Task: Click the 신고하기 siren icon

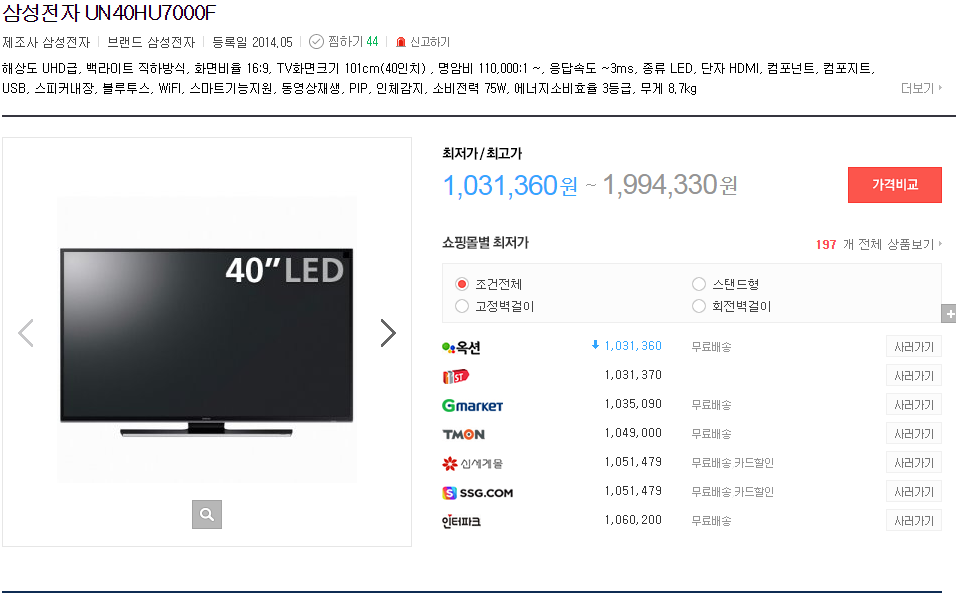Action: [401, 42]
